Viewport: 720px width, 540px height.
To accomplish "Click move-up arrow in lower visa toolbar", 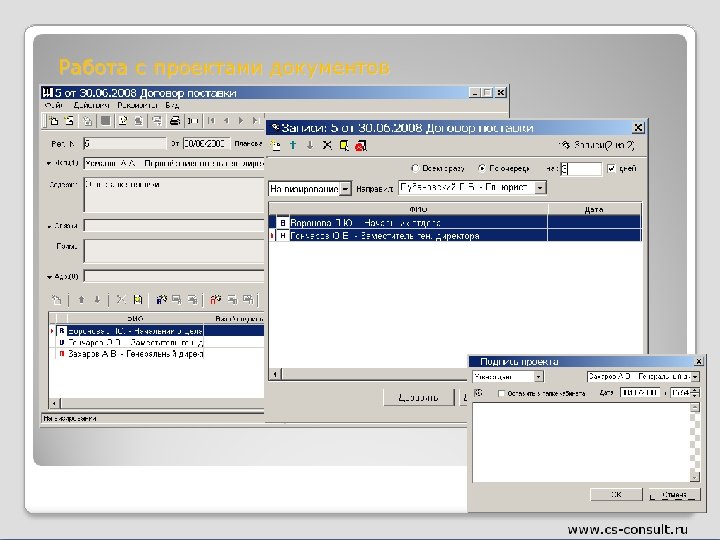I will click(81, 300).
